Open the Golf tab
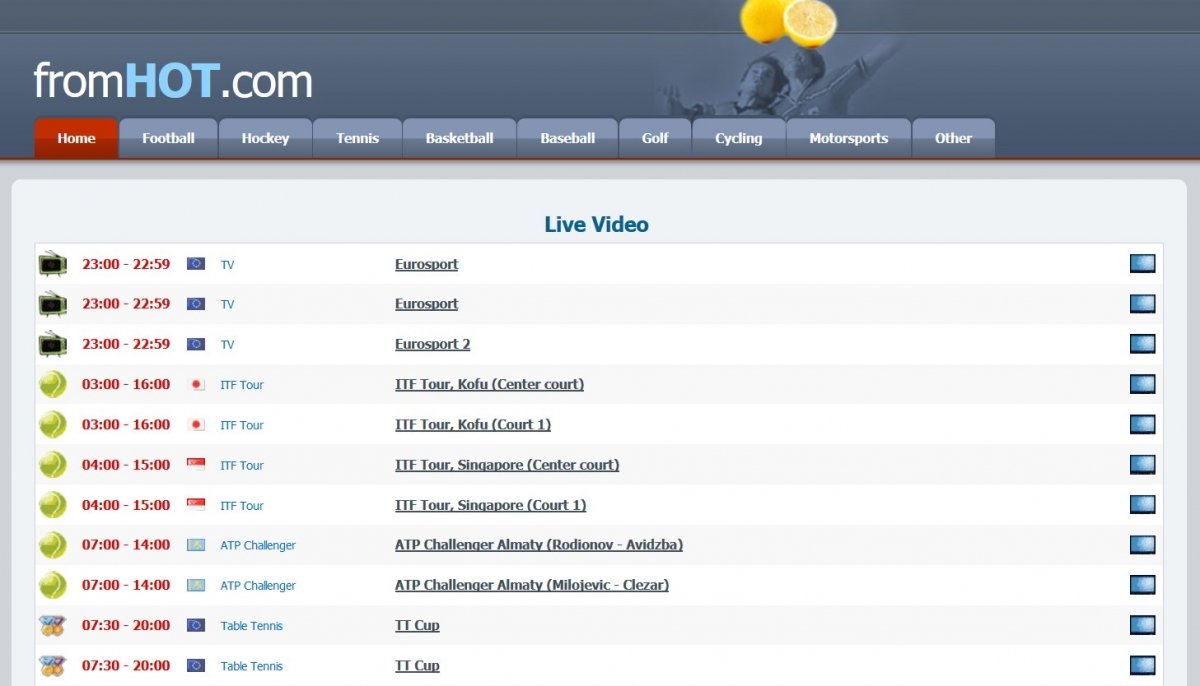This screenshot has height=686, width=1200. coord(655,138)
